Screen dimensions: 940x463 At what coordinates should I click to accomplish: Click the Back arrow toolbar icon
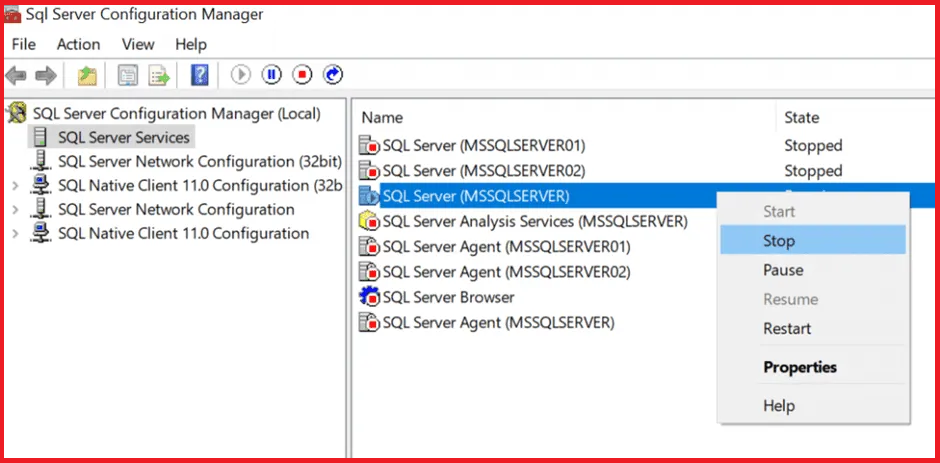(16, 76)
